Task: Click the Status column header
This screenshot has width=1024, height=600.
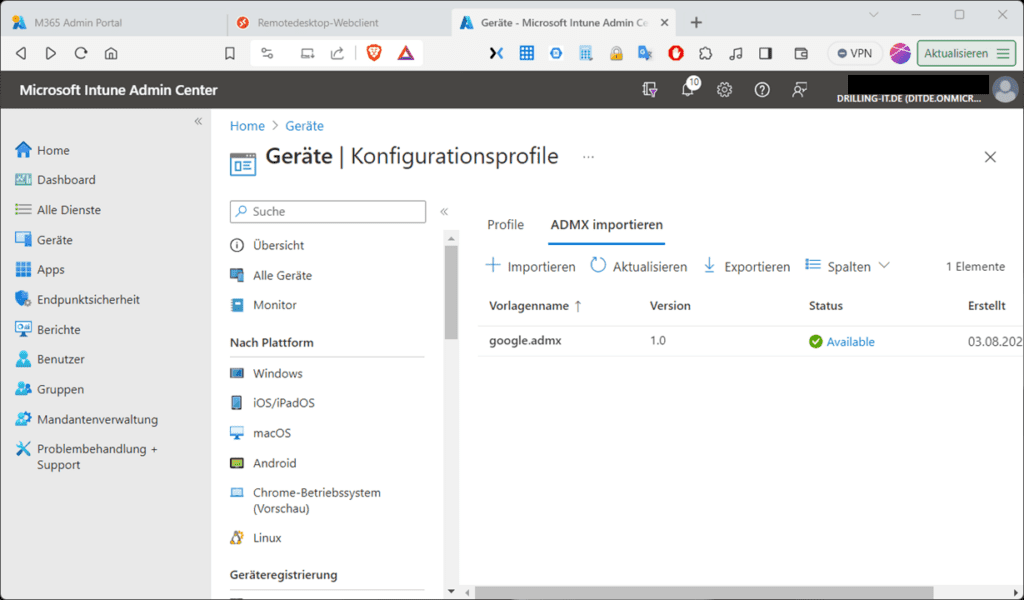Action: pos(825,306)
